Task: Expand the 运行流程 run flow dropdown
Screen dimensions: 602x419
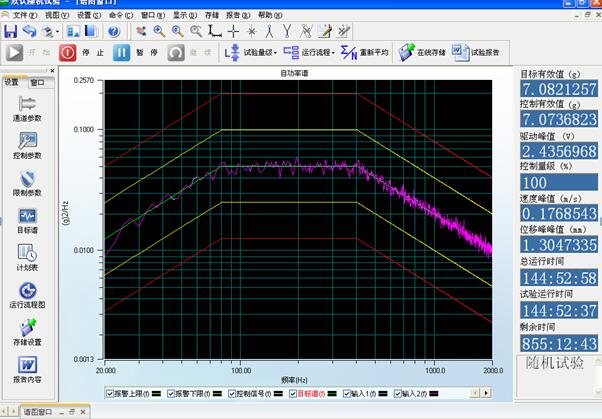Action: click(333, 53)
